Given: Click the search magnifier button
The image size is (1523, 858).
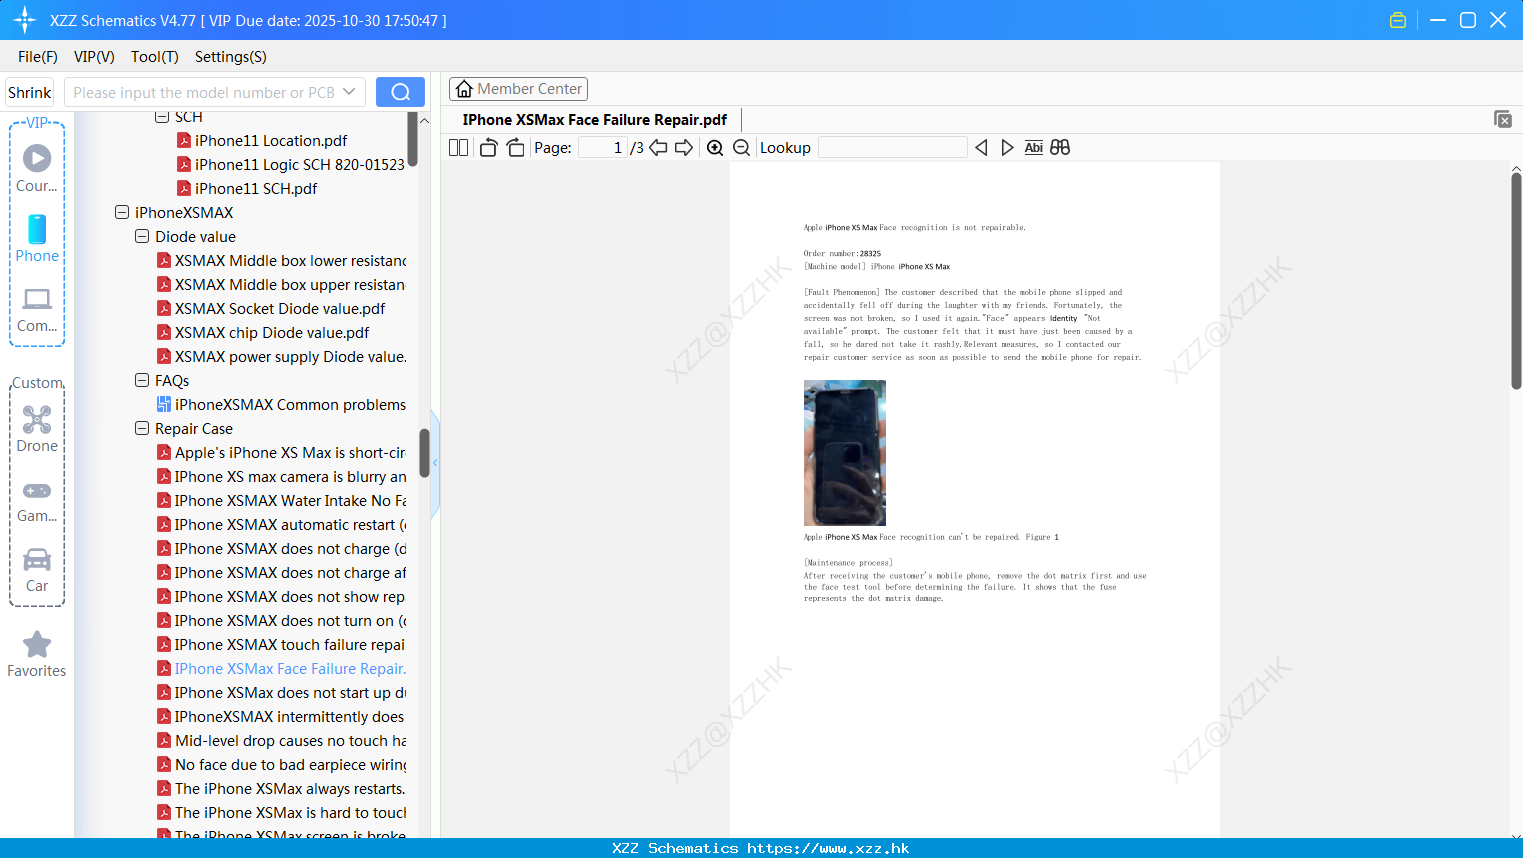Looking at the screenshot, I should coord(400,92).
